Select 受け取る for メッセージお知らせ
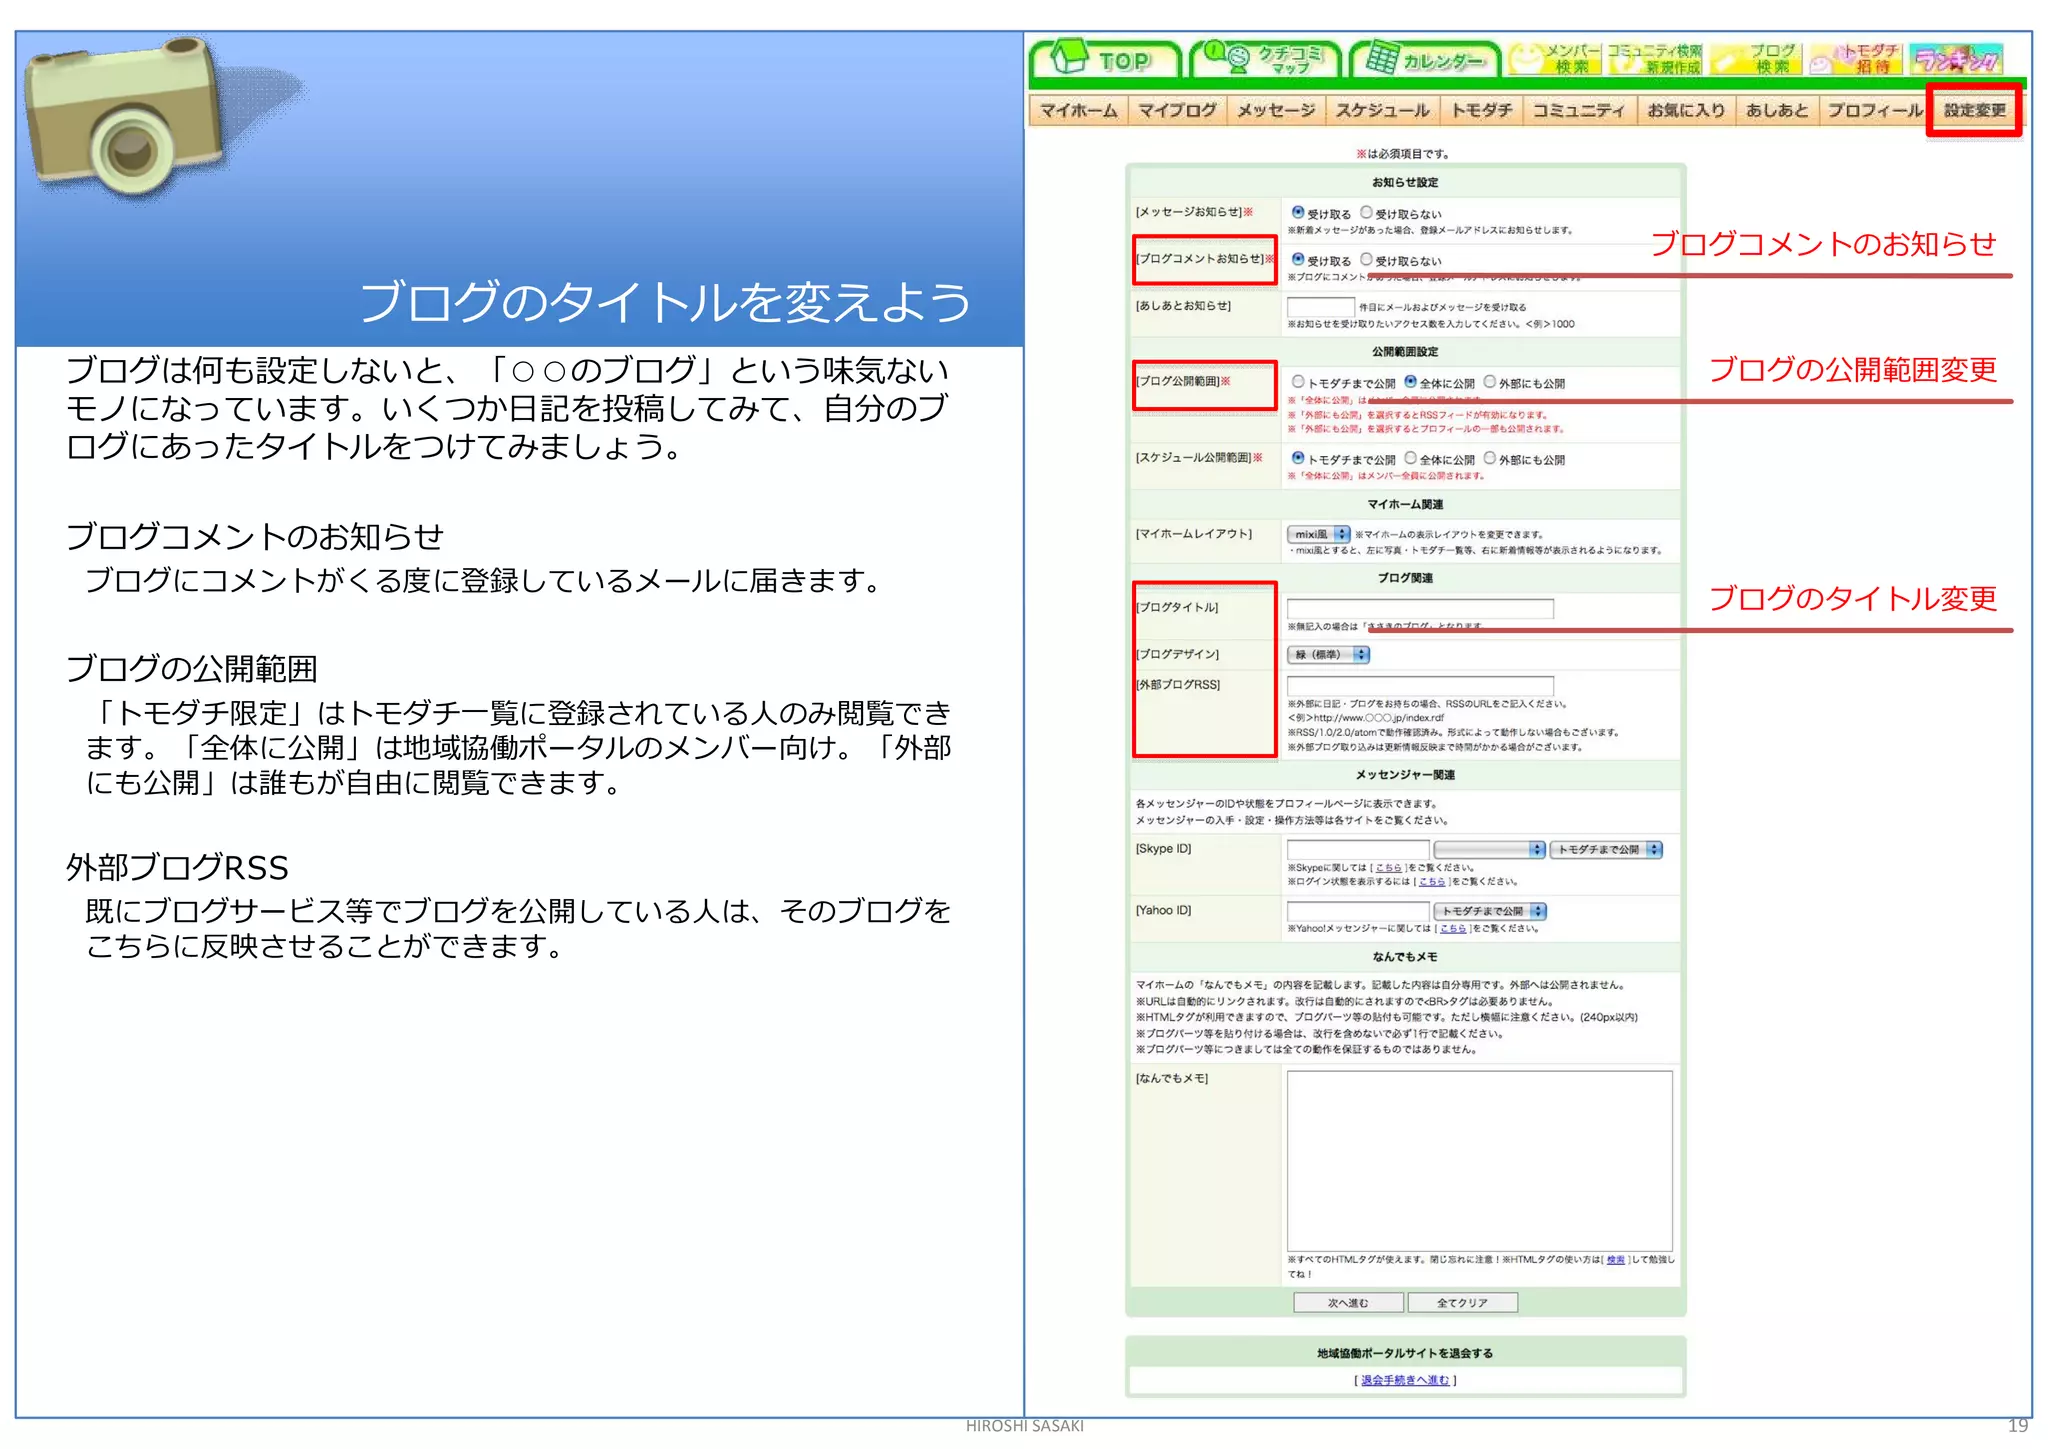The width and height of the screenshot is (2048, 1449). click(x=1298, y=213)
